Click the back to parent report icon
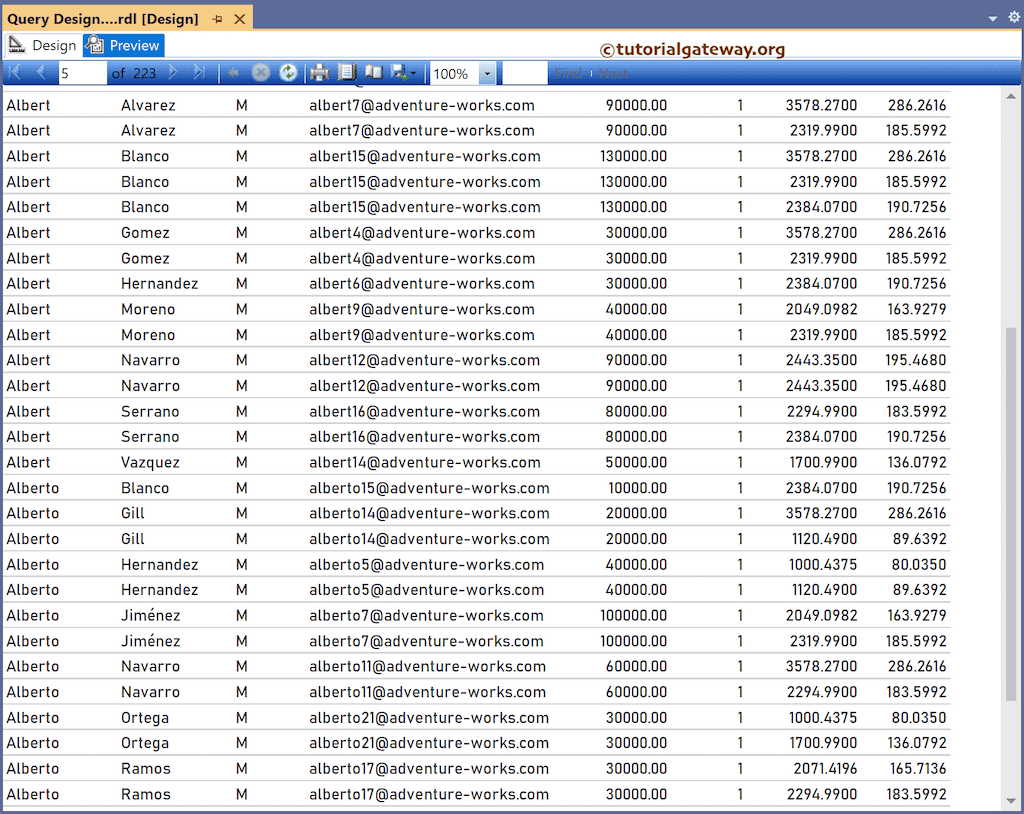Screen dimensions: 1024x814 coord(233,72)
